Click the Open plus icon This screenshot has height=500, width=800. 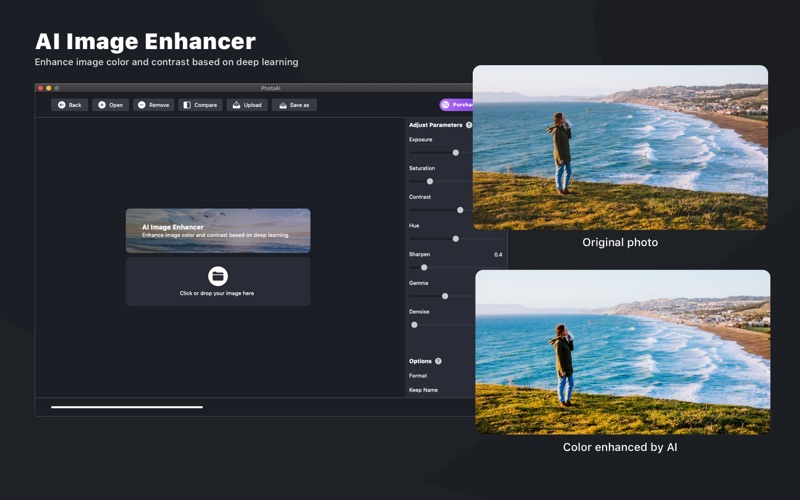(x=102, y=105)
